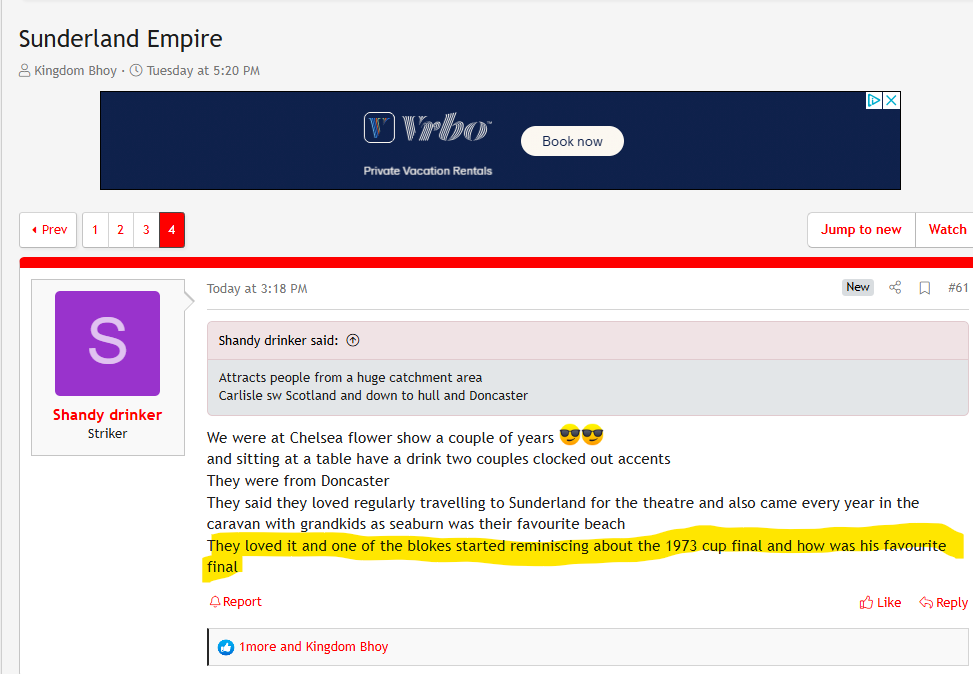Click the New badge on post
Screen dimensions: 973x674
tap(858, 287)
